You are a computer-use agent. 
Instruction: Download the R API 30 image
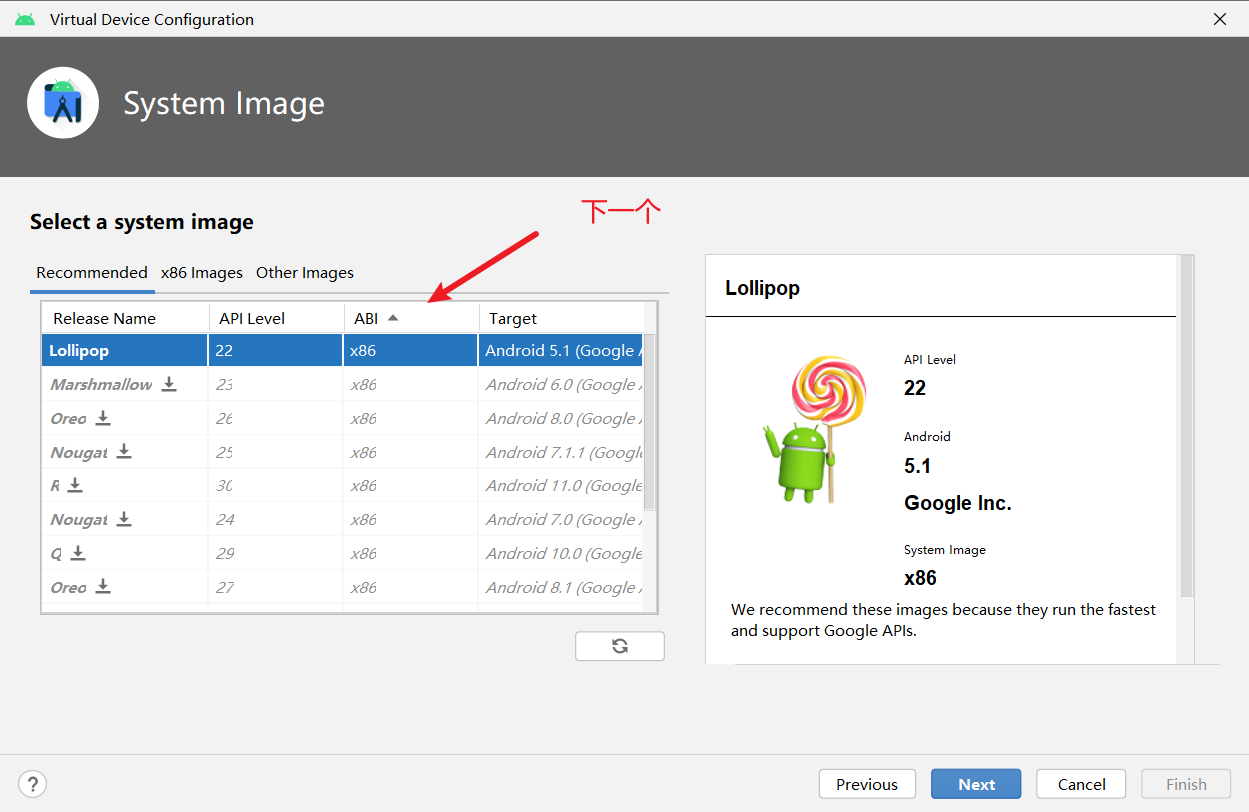tap(75, 486)
